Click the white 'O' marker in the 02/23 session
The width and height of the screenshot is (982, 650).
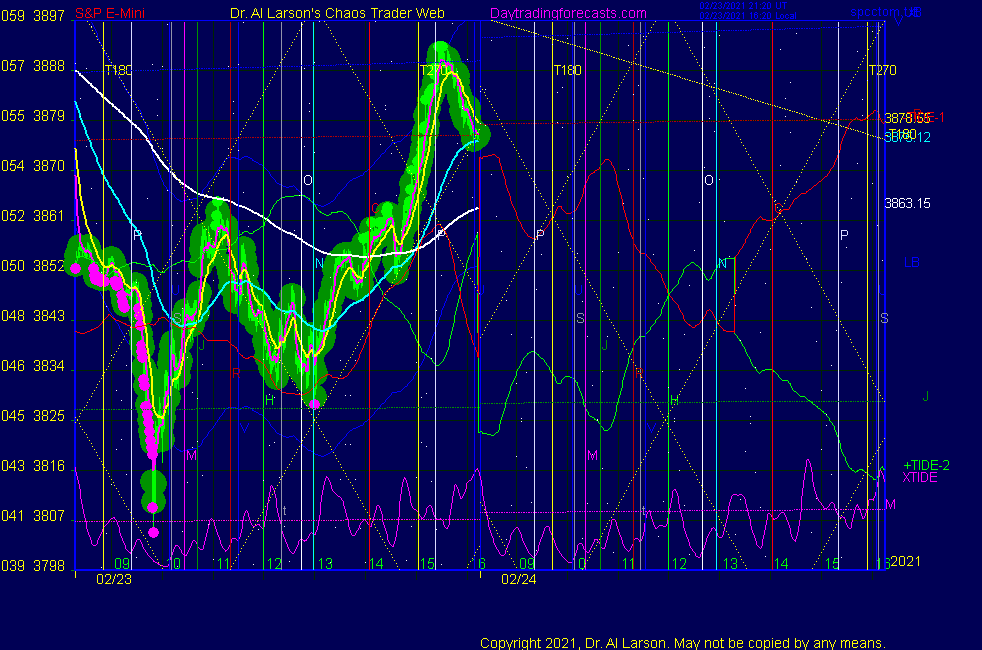coord(308,180)
